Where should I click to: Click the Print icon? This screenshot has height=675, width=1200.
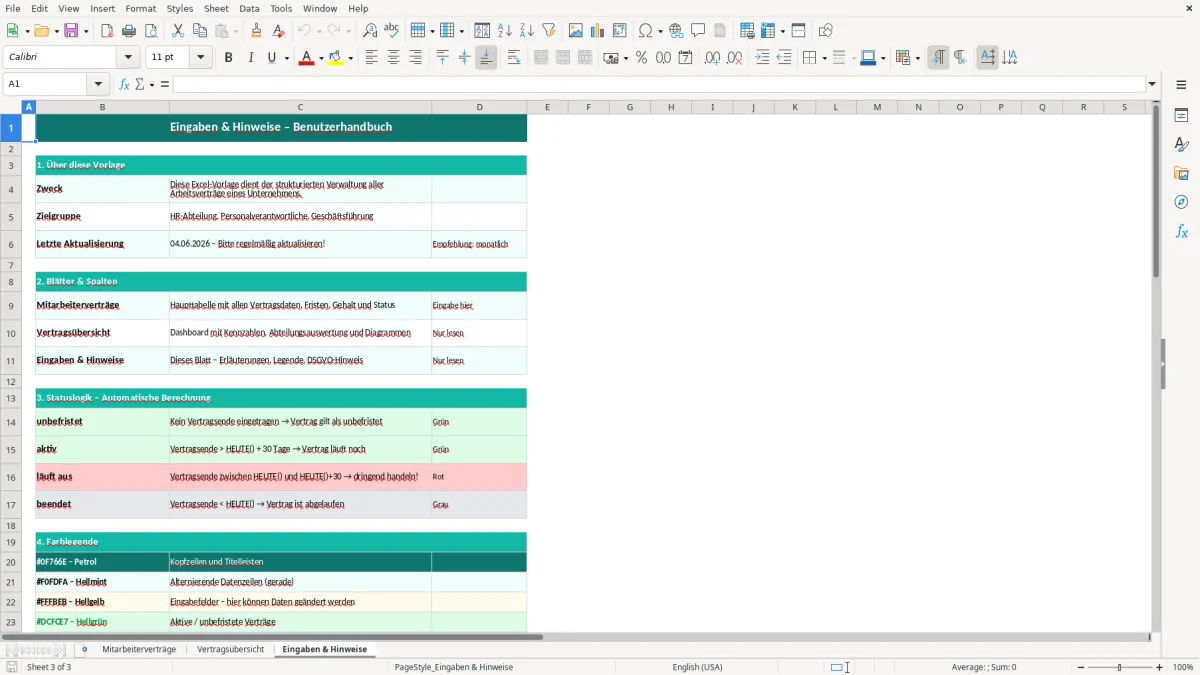(x=129, y=31)
